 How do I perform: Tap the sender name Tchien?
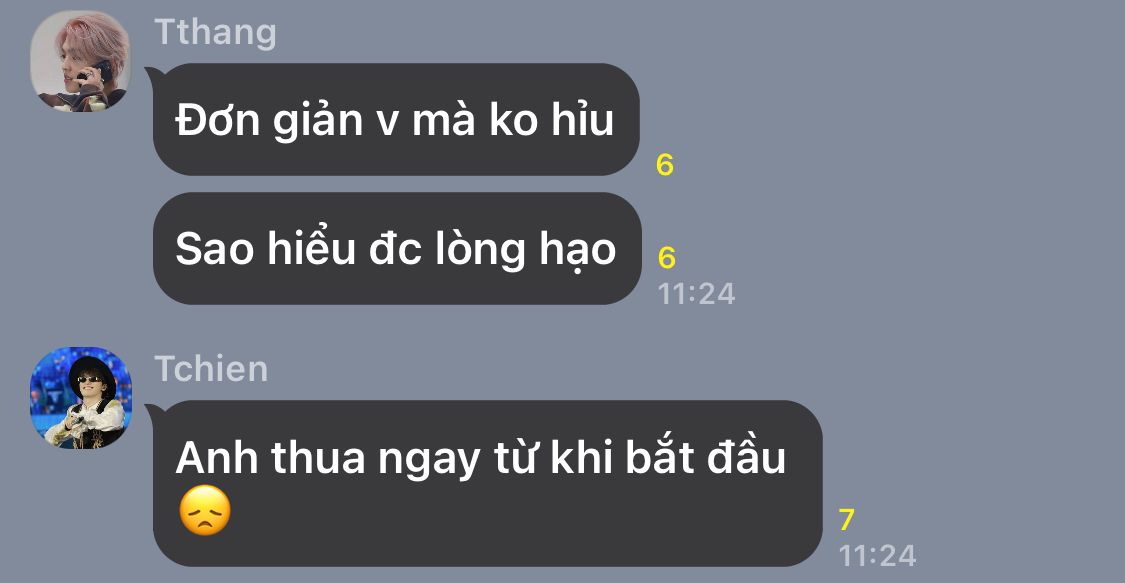[211, 369]
